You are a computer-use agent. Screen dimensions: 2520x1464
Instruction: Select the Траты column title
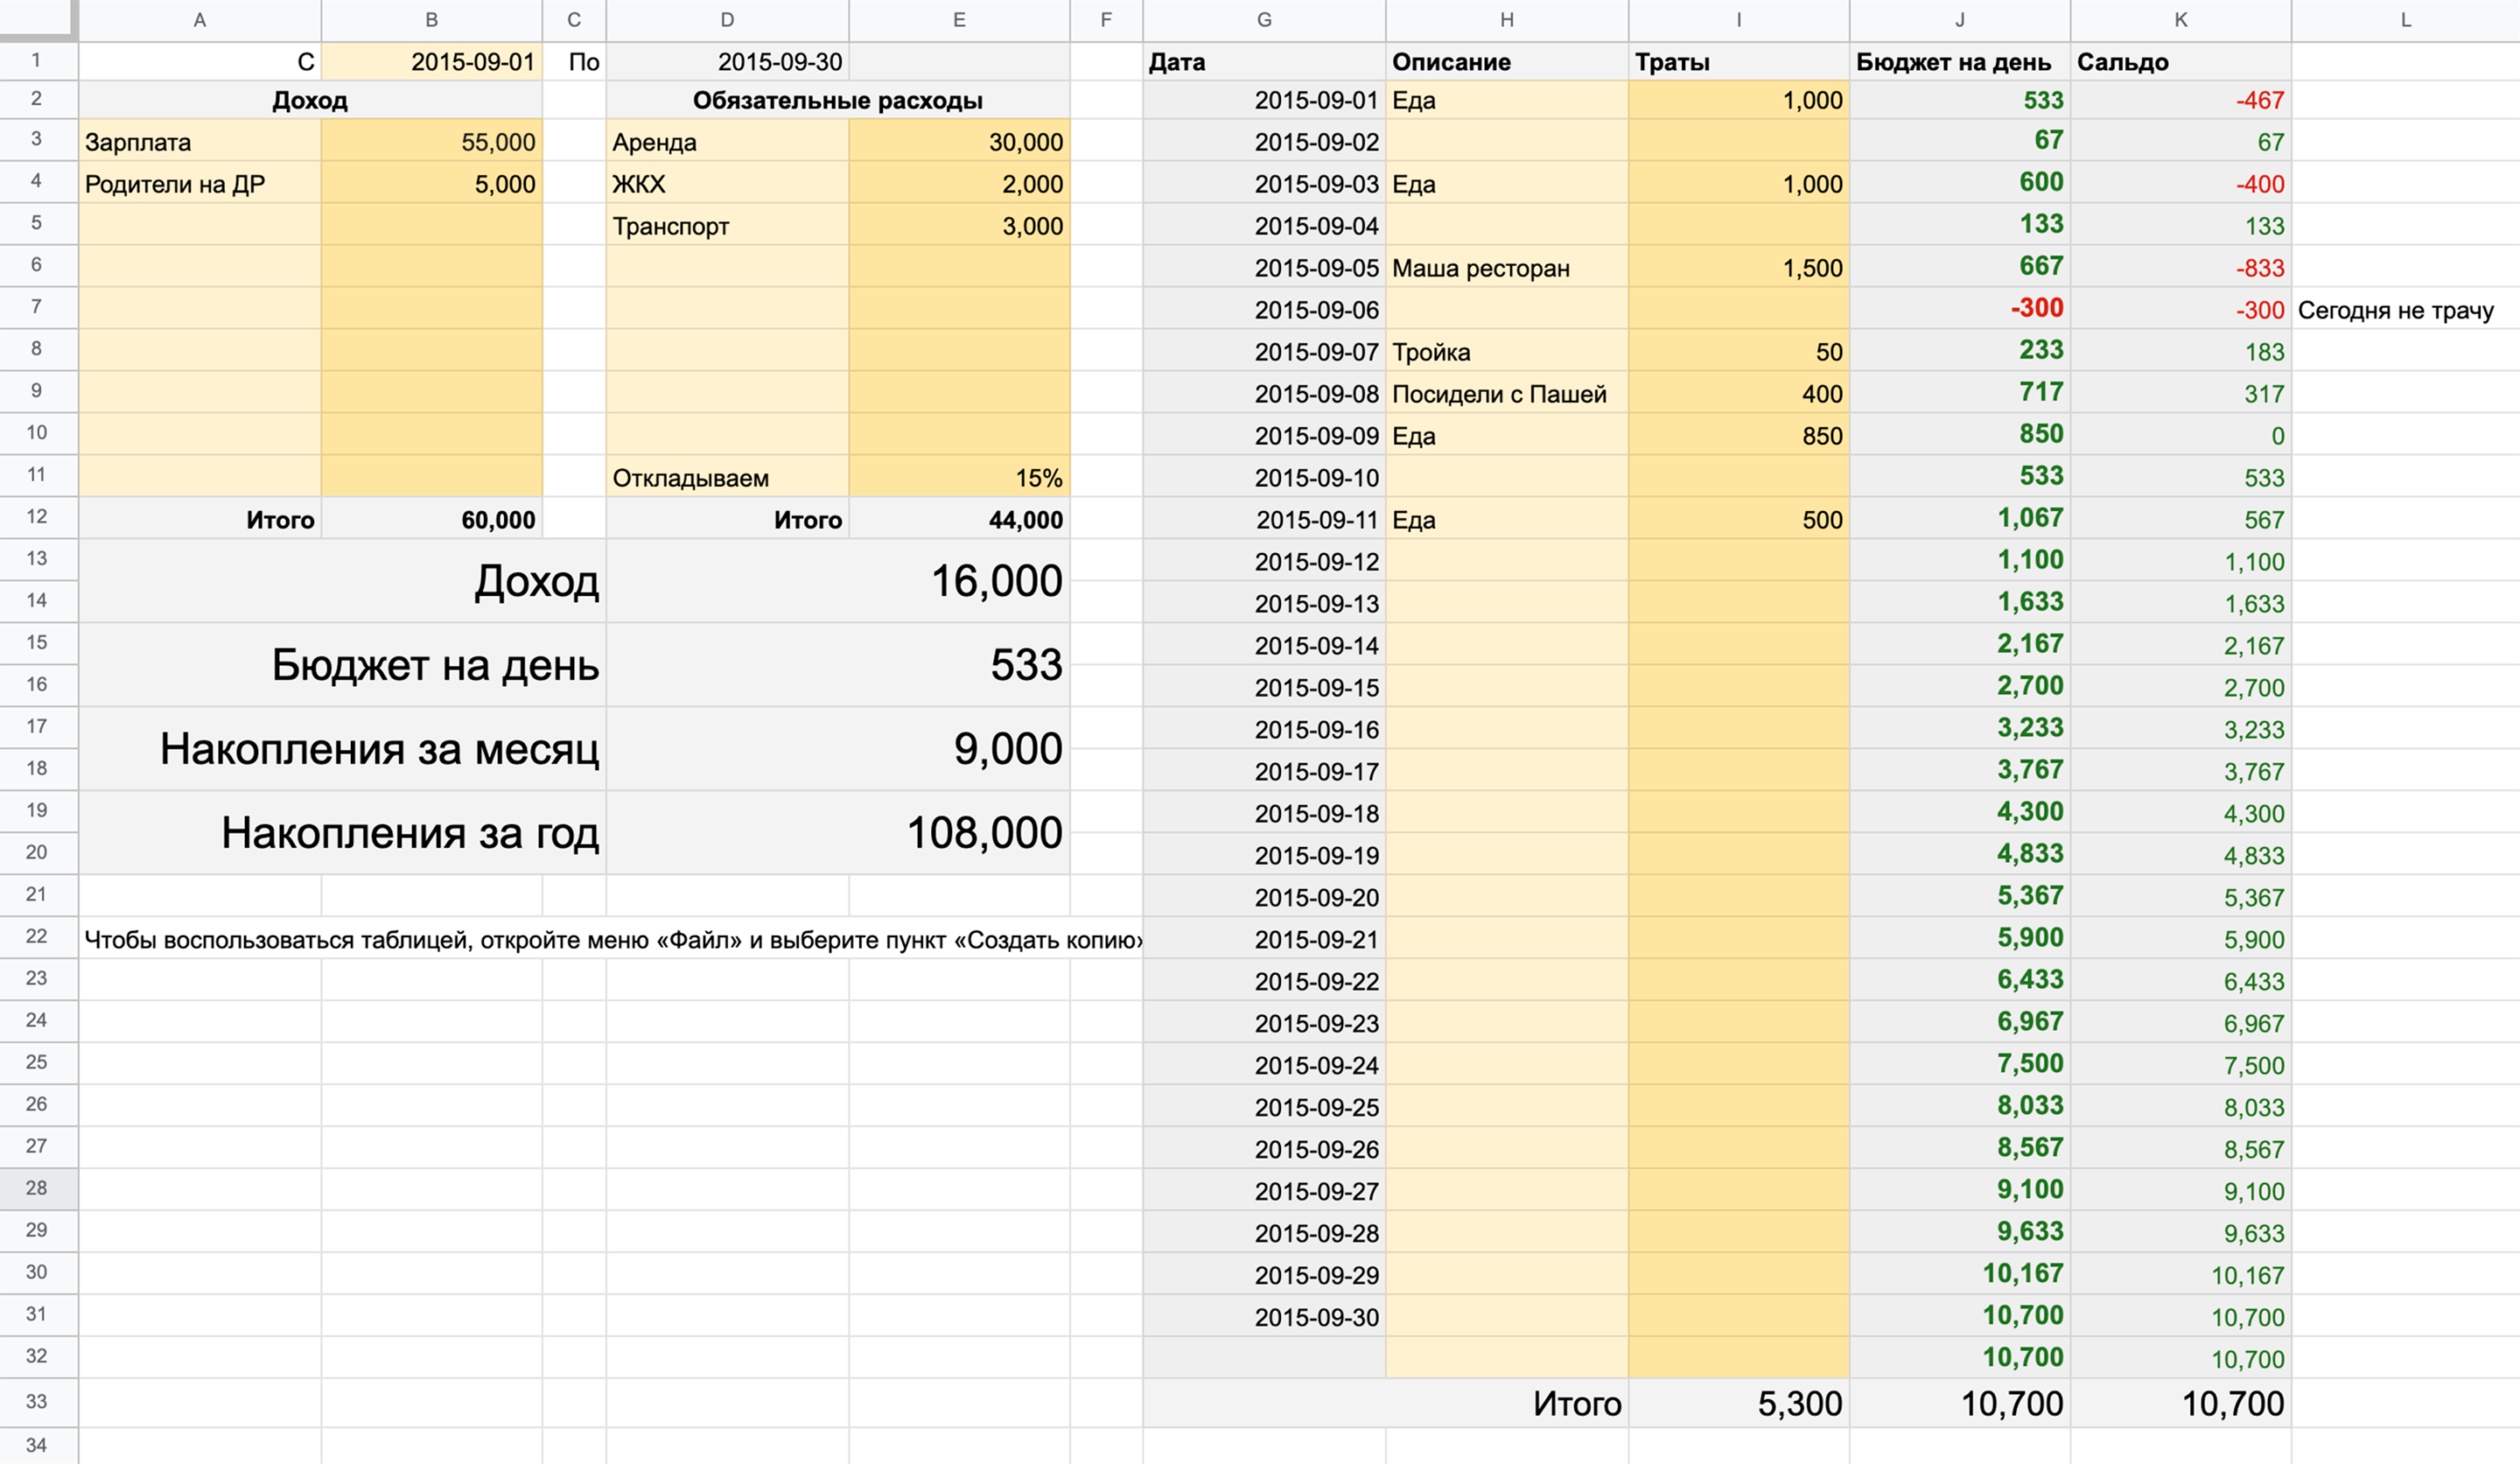pyautogui.click(x=1739, y=62)
